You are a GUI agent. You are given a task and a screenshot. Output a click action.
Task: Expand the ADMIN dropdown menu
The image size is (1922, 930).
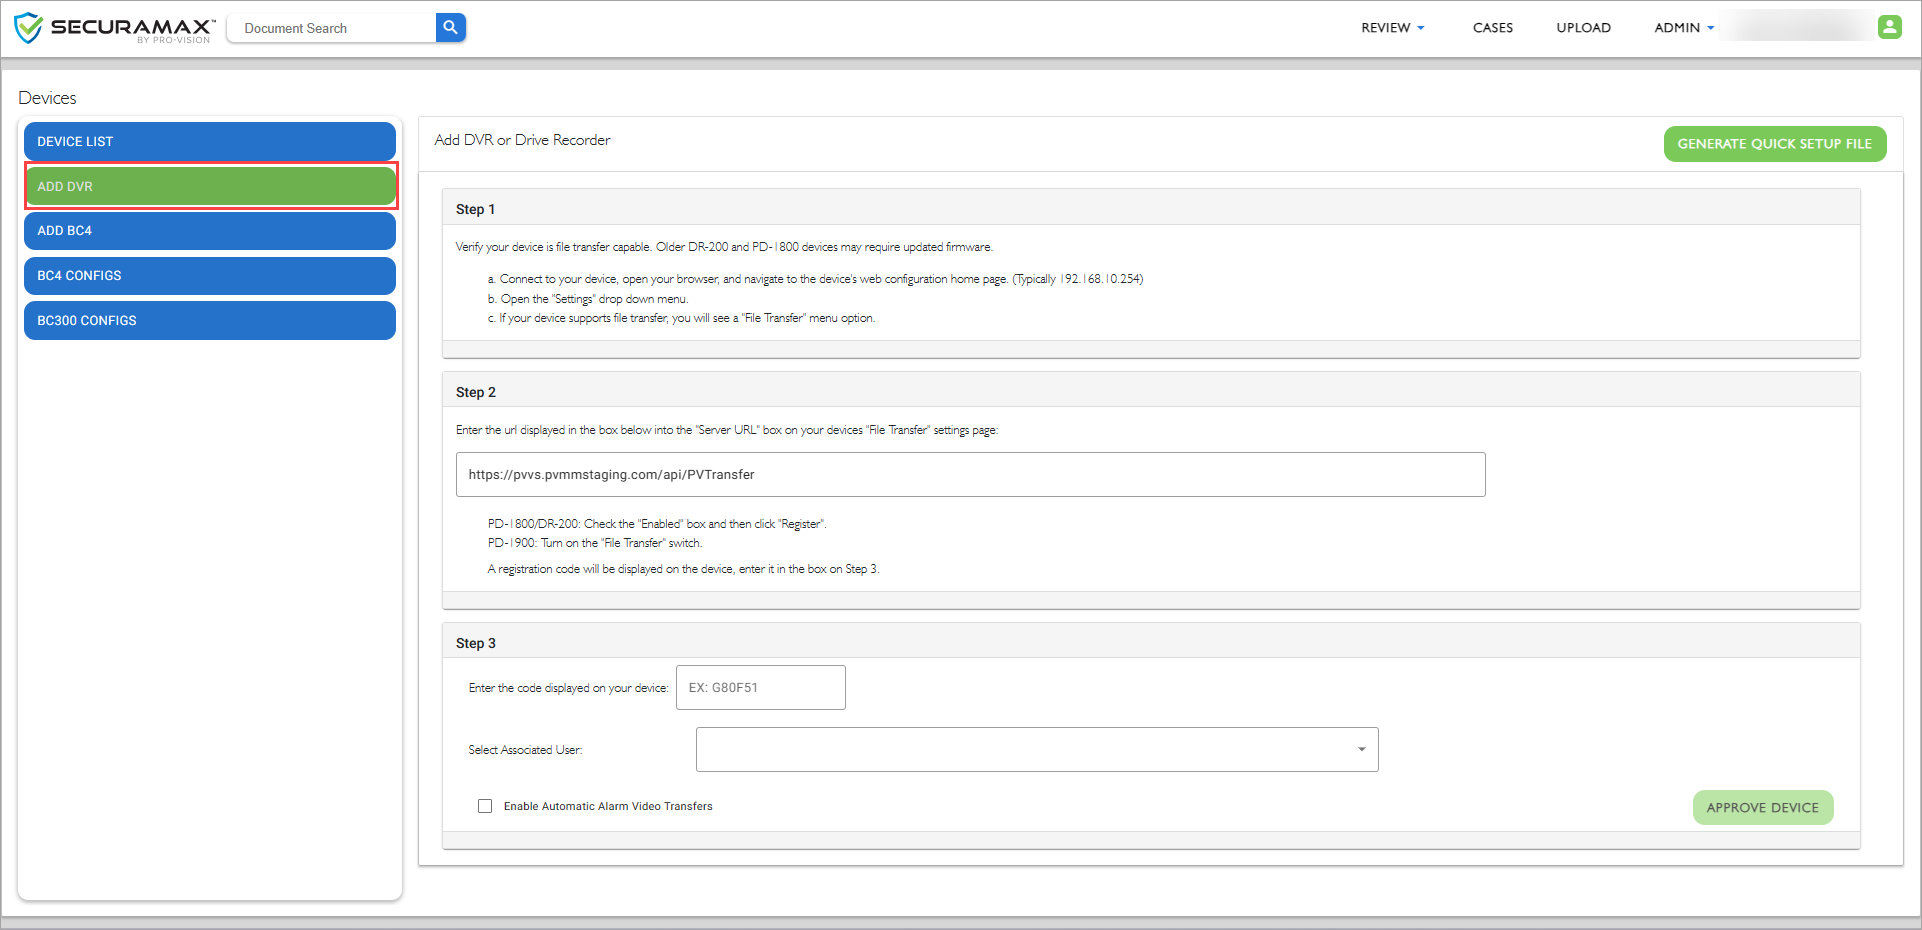(x=1684, y=28)
